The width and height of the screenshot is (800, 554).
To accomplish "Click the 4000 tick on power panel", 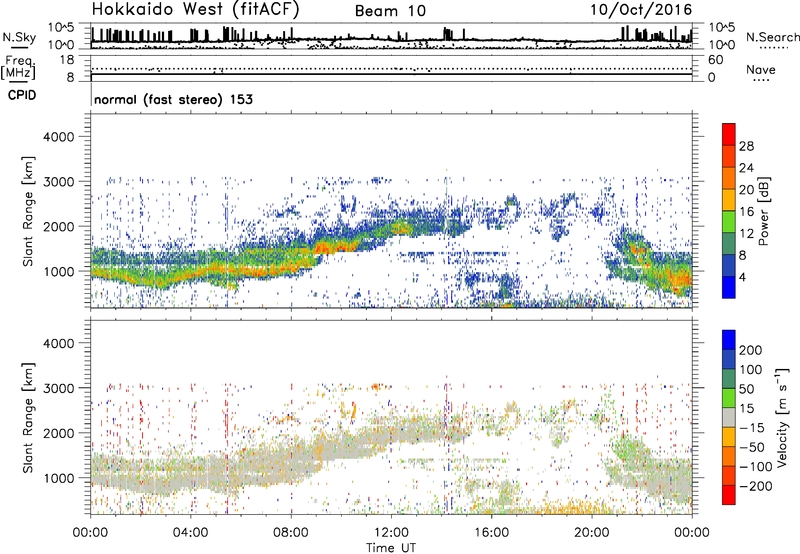I will 58,137.
